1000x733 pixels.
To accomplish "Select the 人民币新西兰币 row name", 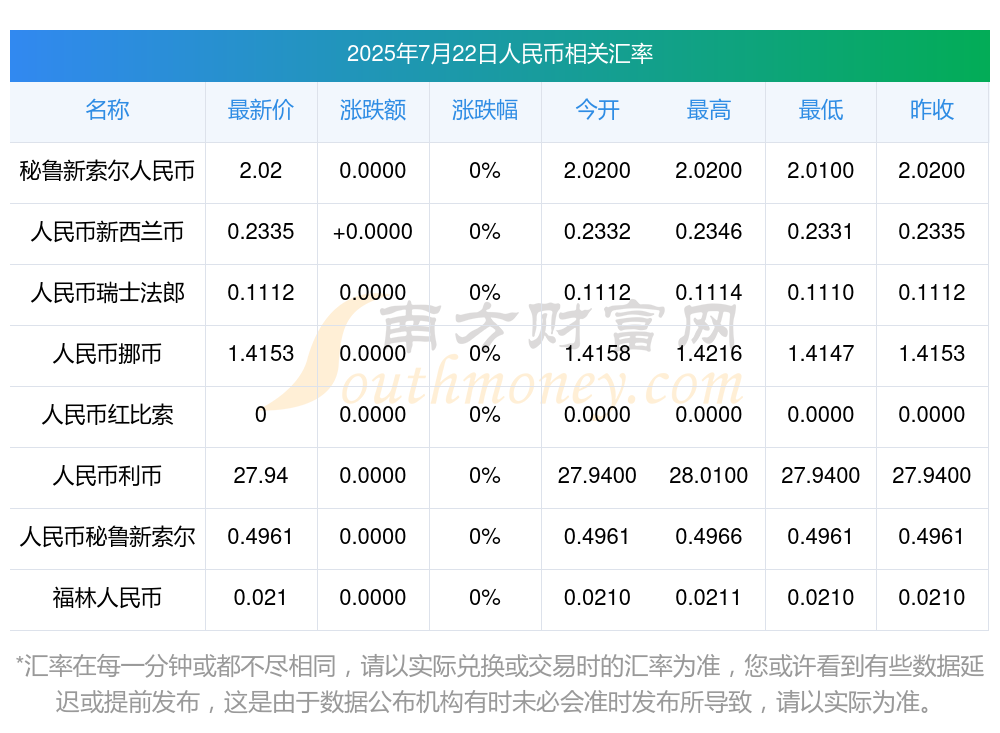I will click(x=107, y=232).
